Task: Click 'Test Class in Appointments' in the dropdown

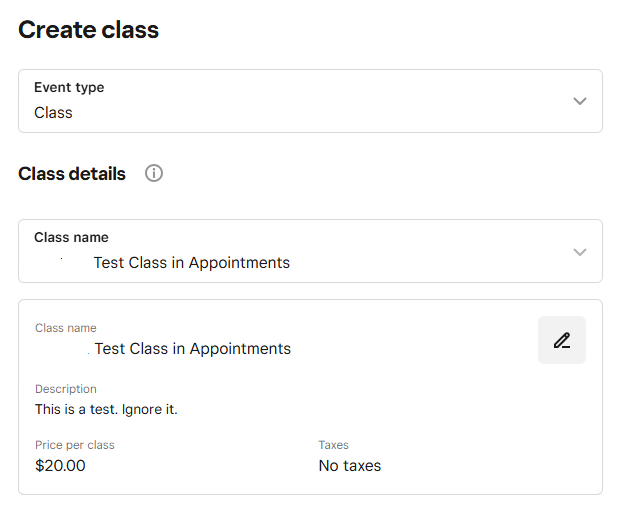Action: [192, 263]
